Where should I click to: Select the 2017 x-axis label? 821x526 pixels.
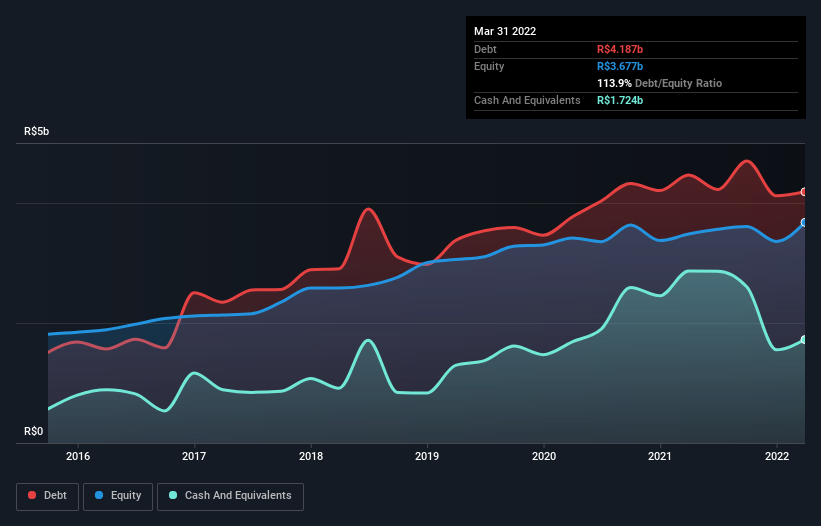(194, 456)
